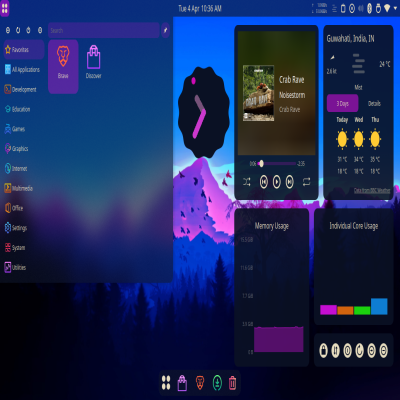The height and width of the screenshot is (400, 400).
Task: Click the lock screen button in widget
Action: 323,350
